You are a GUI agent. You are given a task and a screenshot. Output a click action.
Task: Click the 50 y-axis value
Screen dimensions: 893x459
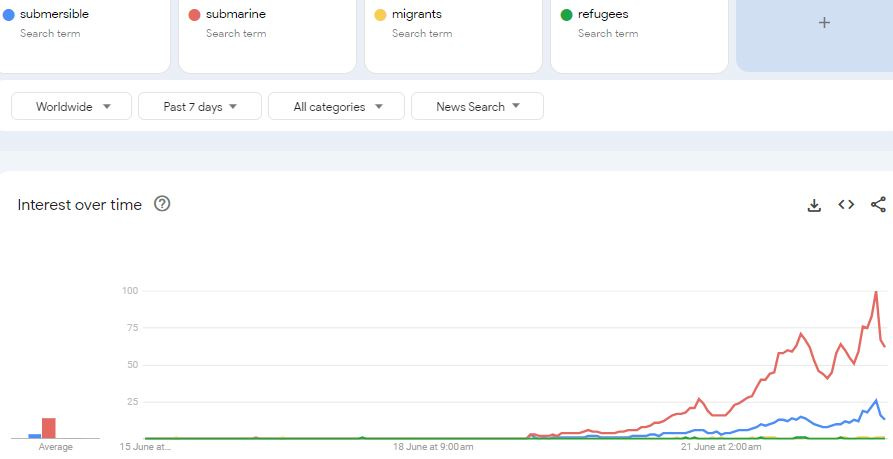132,364
